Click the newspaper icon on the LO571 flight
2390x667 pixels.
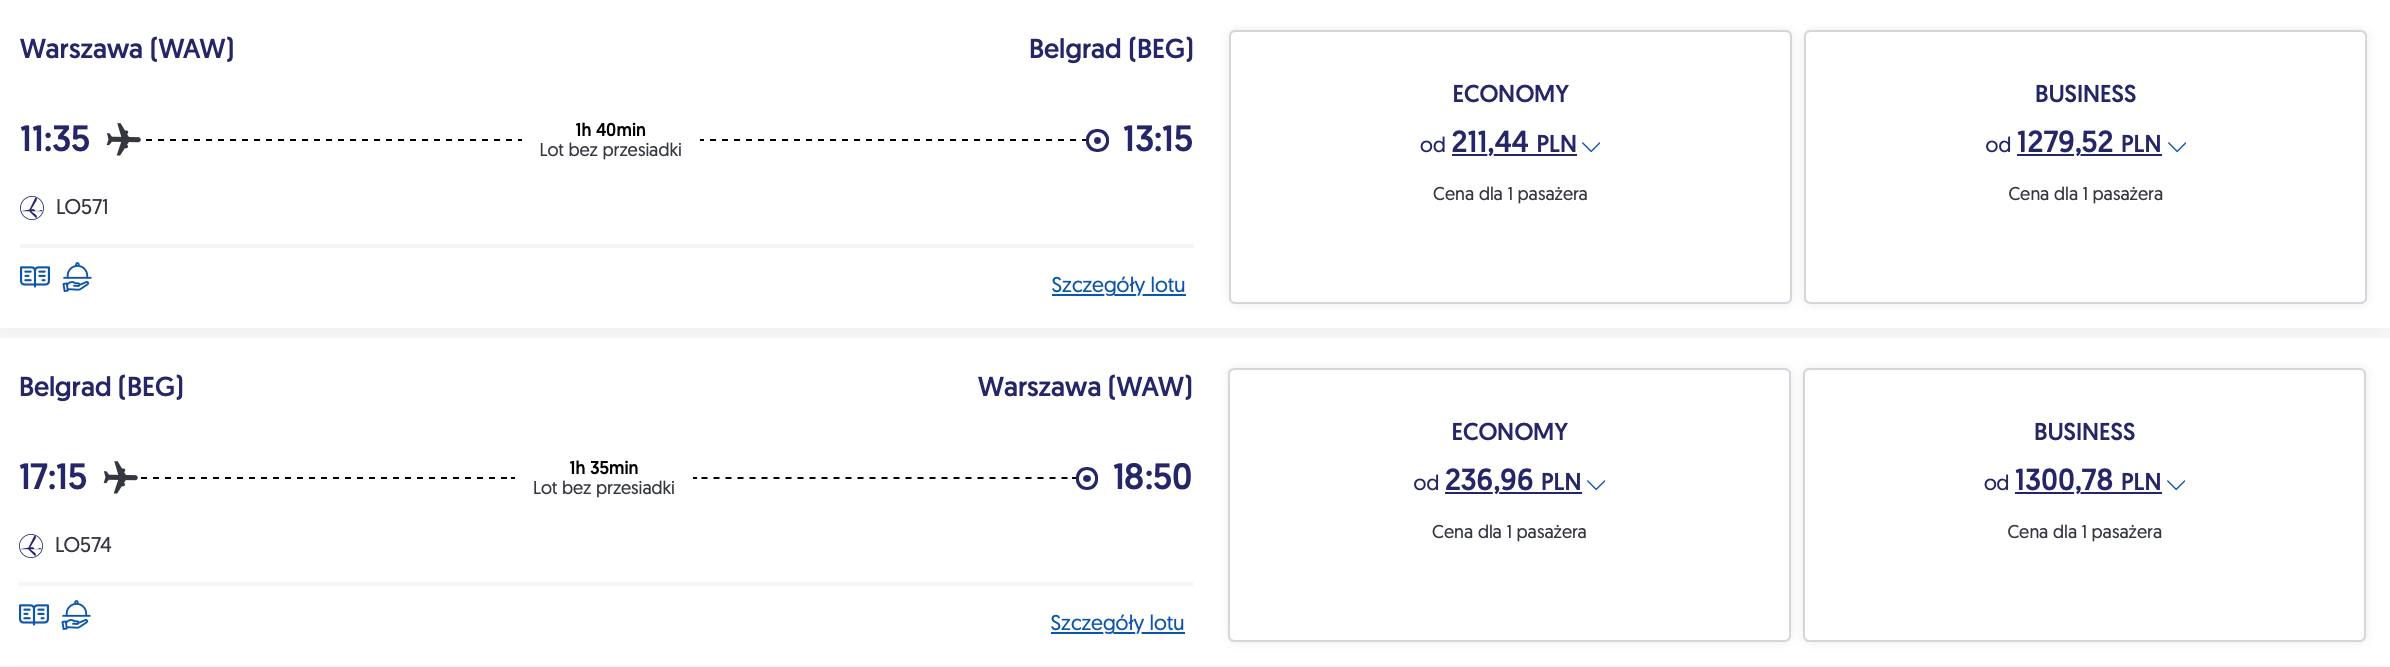pyautogui.click(x=35, y=277)
